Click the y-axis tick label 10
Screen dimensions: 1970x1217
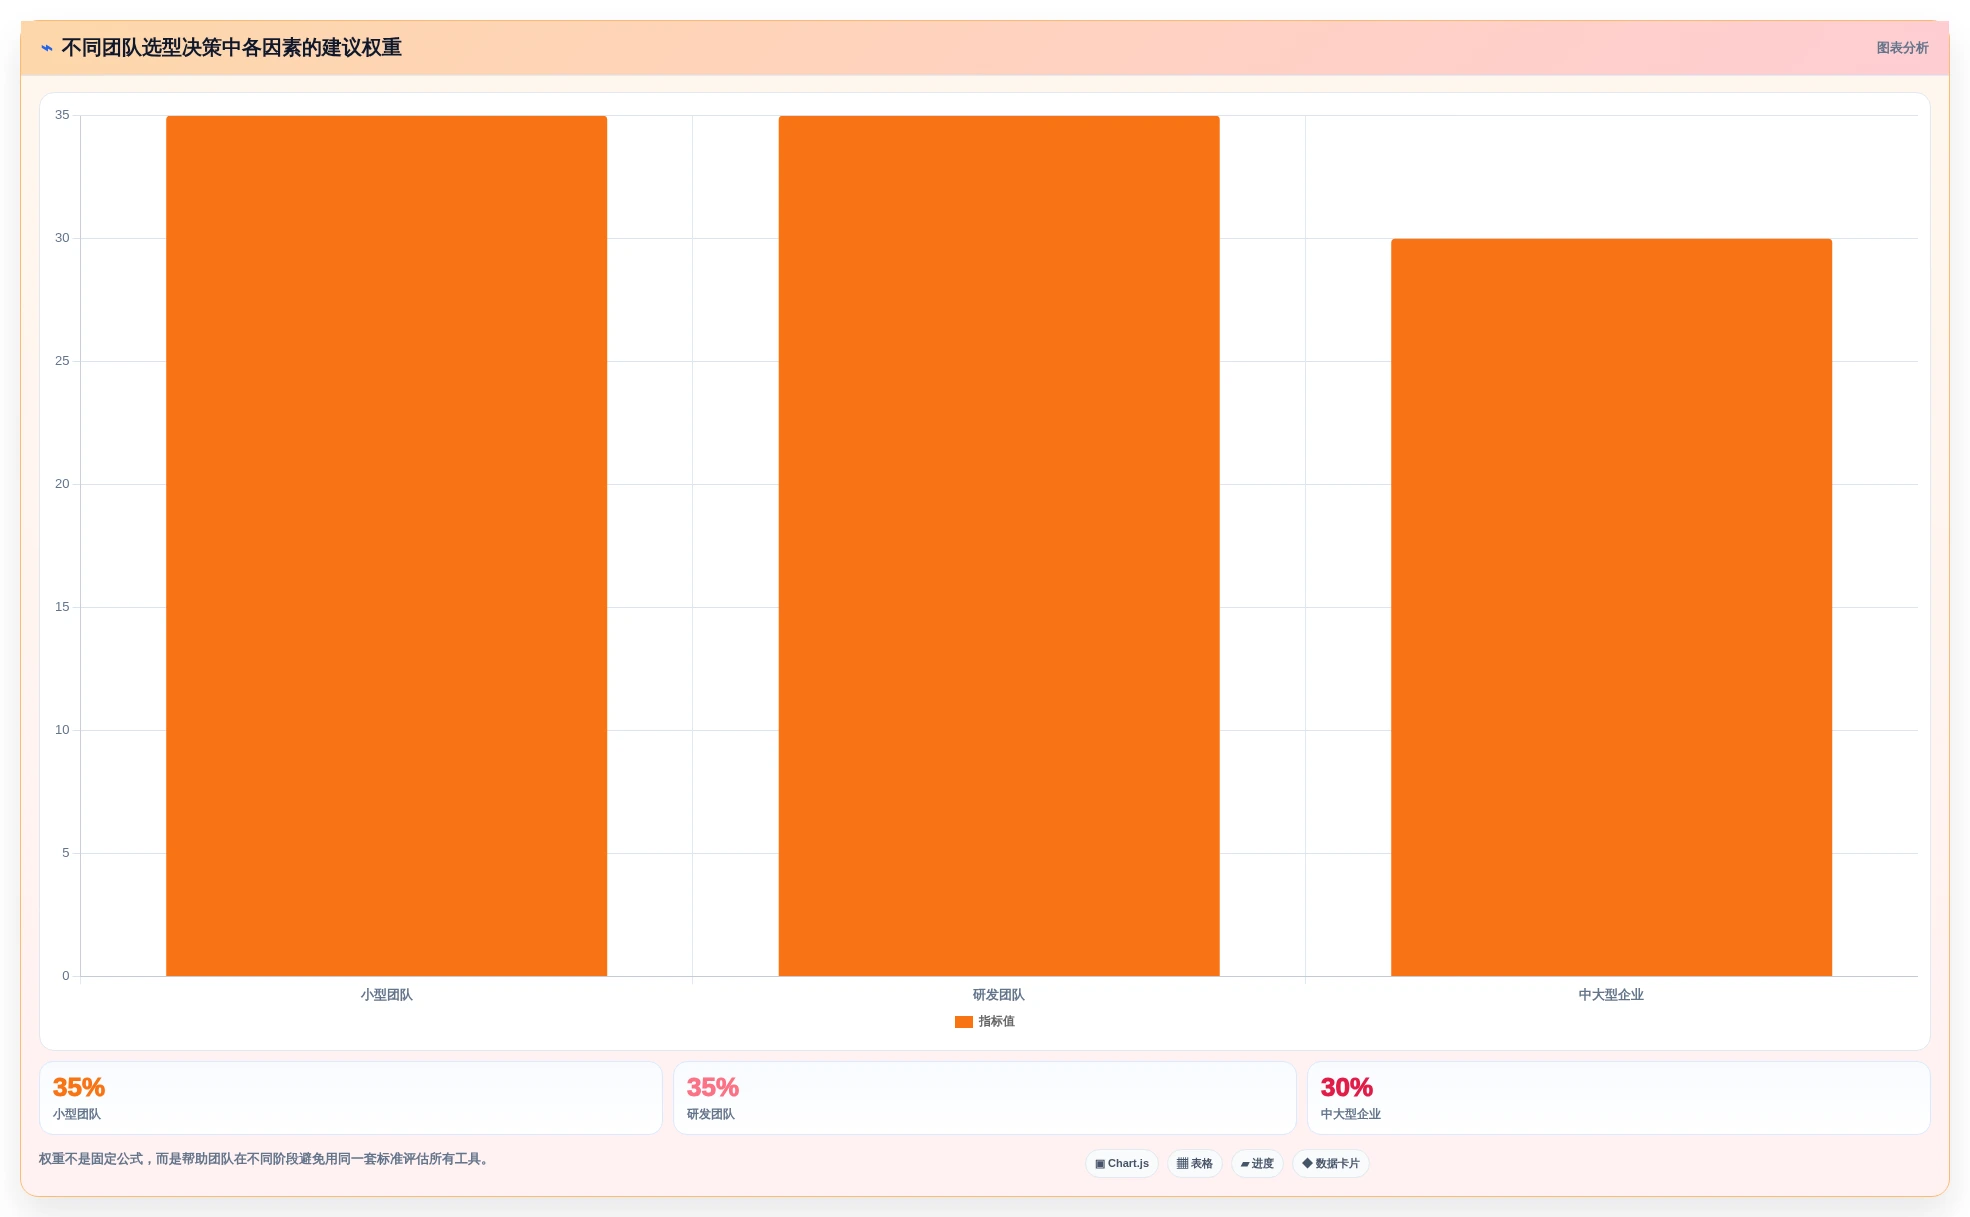point(62,730)
